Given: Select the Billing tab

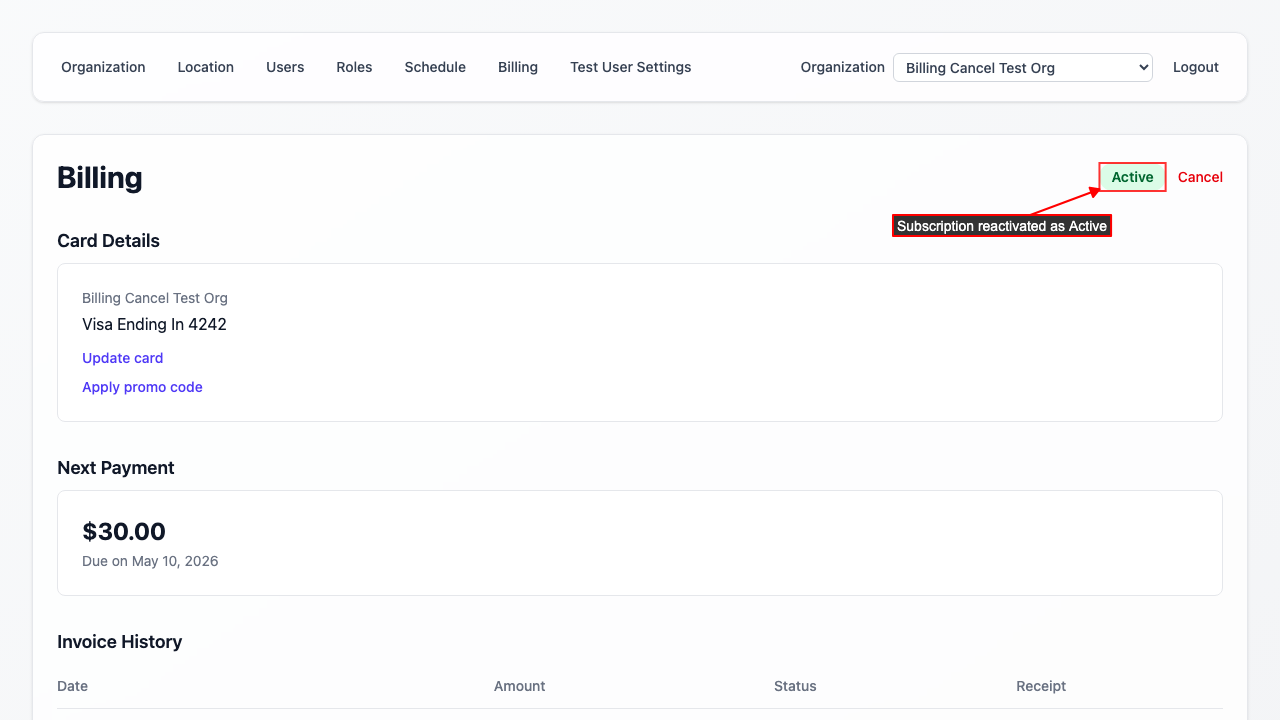Looking at the screenshot, I should click(518, 67).
